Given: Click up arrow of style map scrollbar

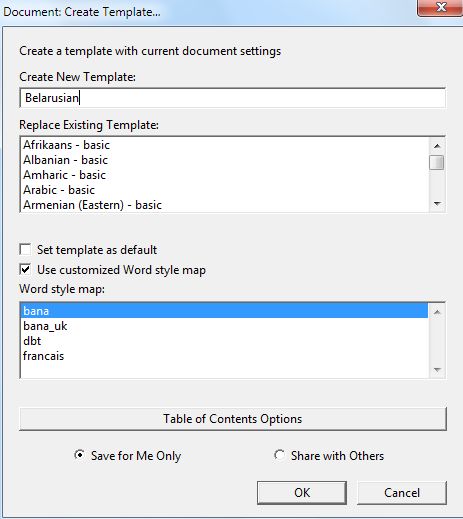Looking at the screenshot, I should pos(437,312).
